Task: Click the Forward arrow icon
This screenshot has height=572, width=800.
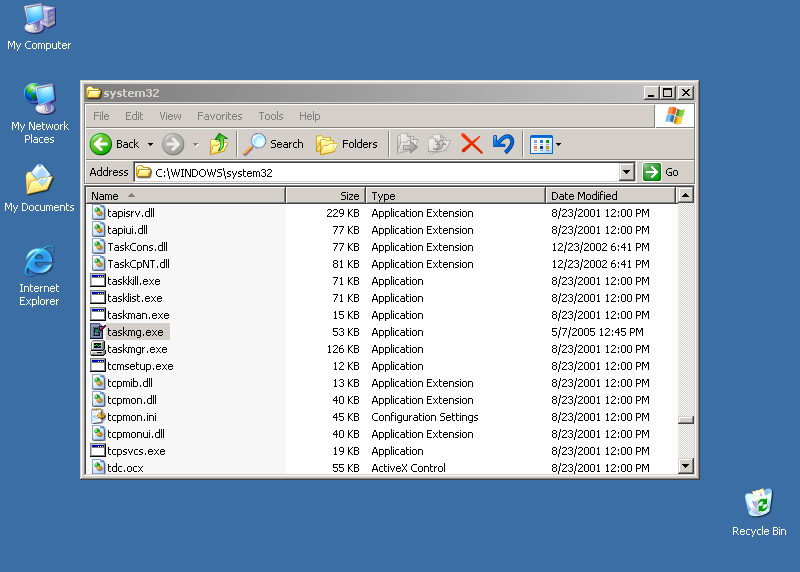Action: coord(173,144)
